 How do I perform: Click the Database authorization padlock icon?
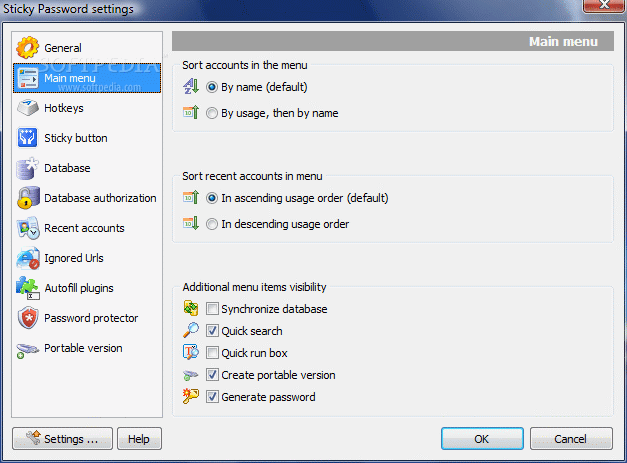27,198
